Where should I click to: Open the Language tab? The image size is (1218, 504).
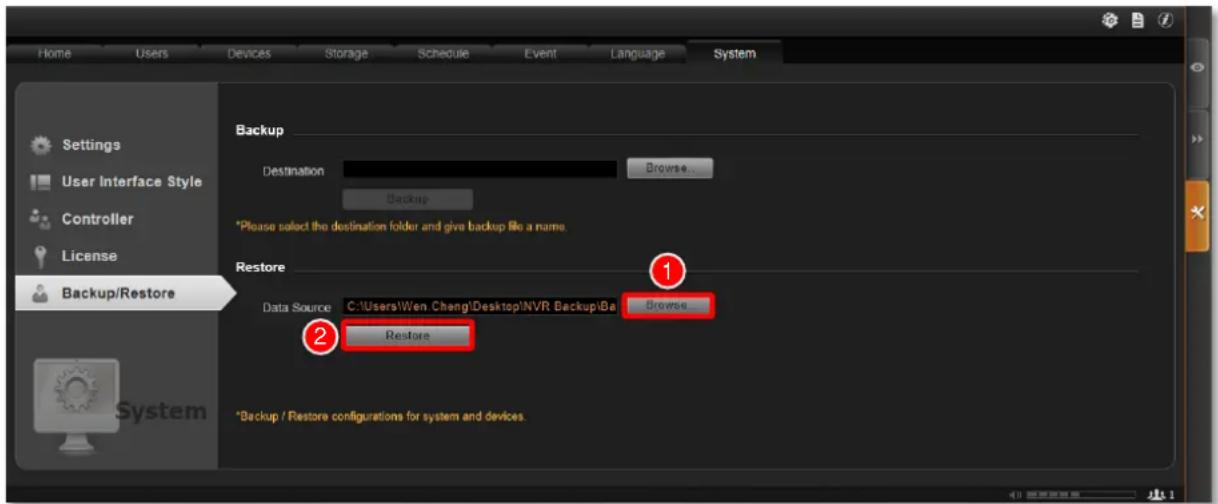(x=637, y=54)
